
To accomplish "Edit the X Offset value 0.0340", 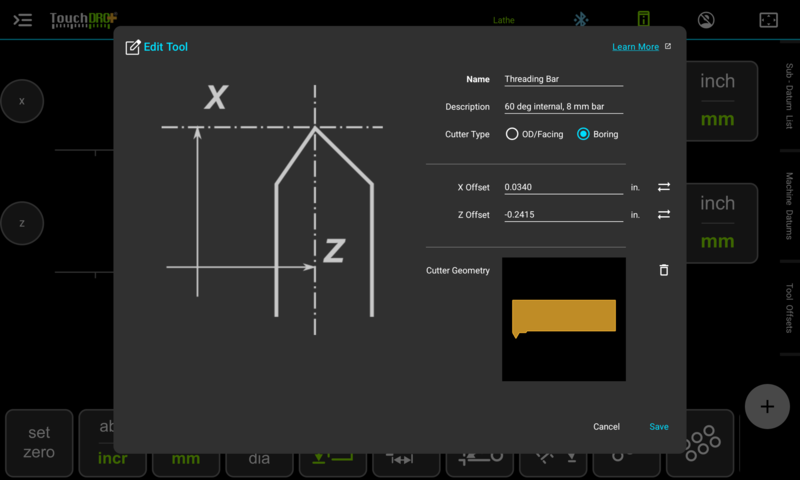I will (563, 187).
